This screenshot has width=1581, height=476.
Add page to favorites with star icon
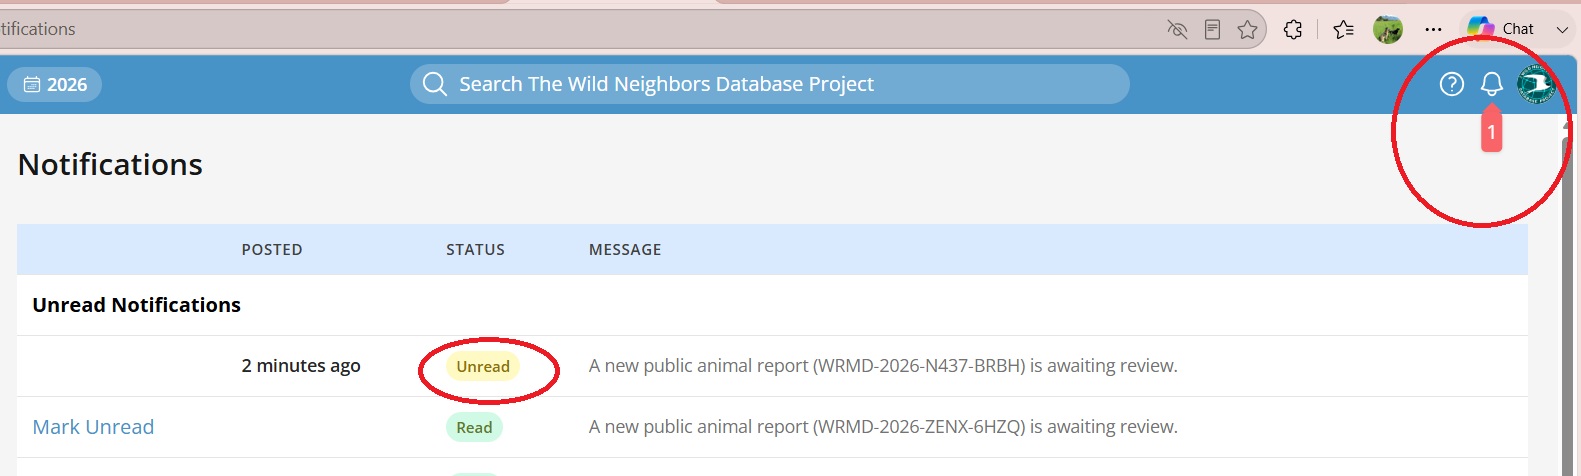tap(1247, 29)
